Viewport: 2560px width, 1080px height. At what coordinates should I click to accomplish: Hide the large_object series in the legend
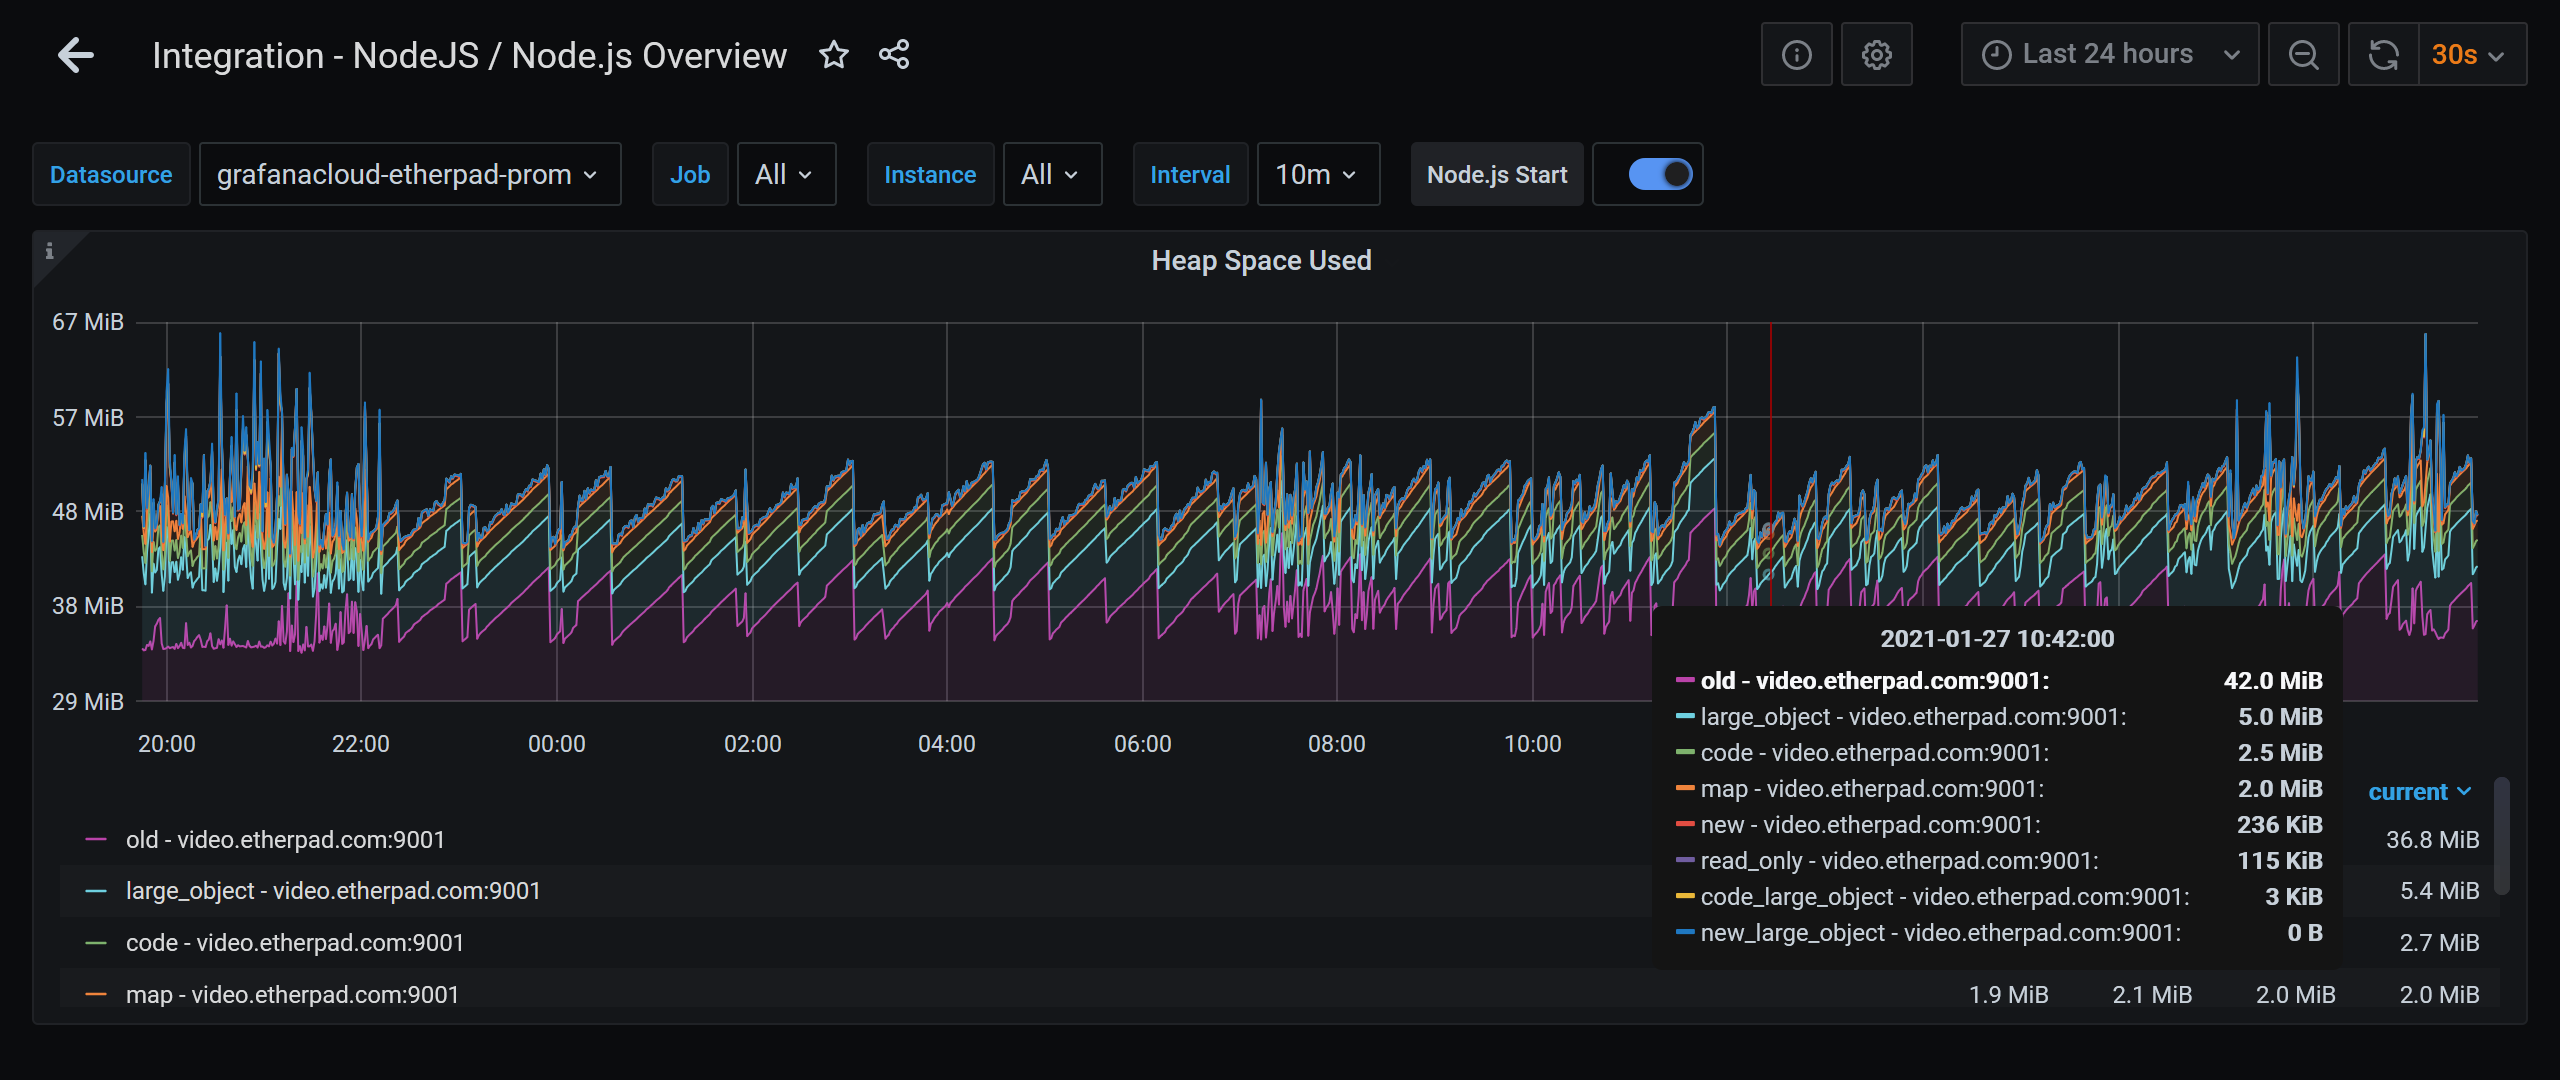332,890
